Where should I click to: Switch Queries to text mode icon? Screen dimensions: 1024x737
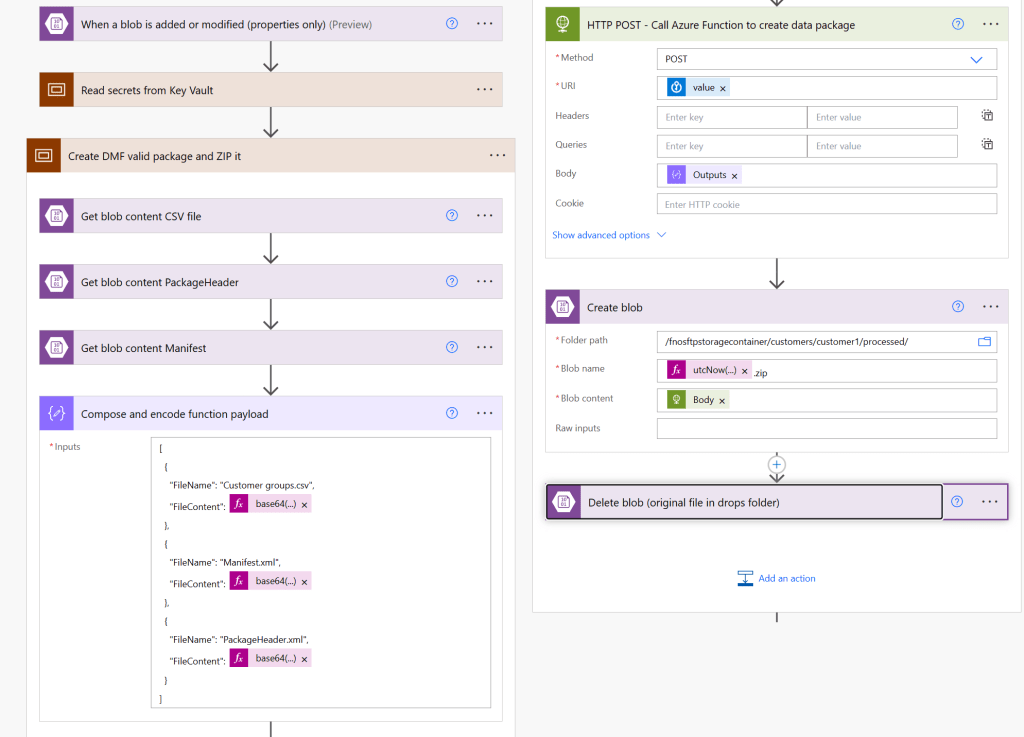click(986, 145)
